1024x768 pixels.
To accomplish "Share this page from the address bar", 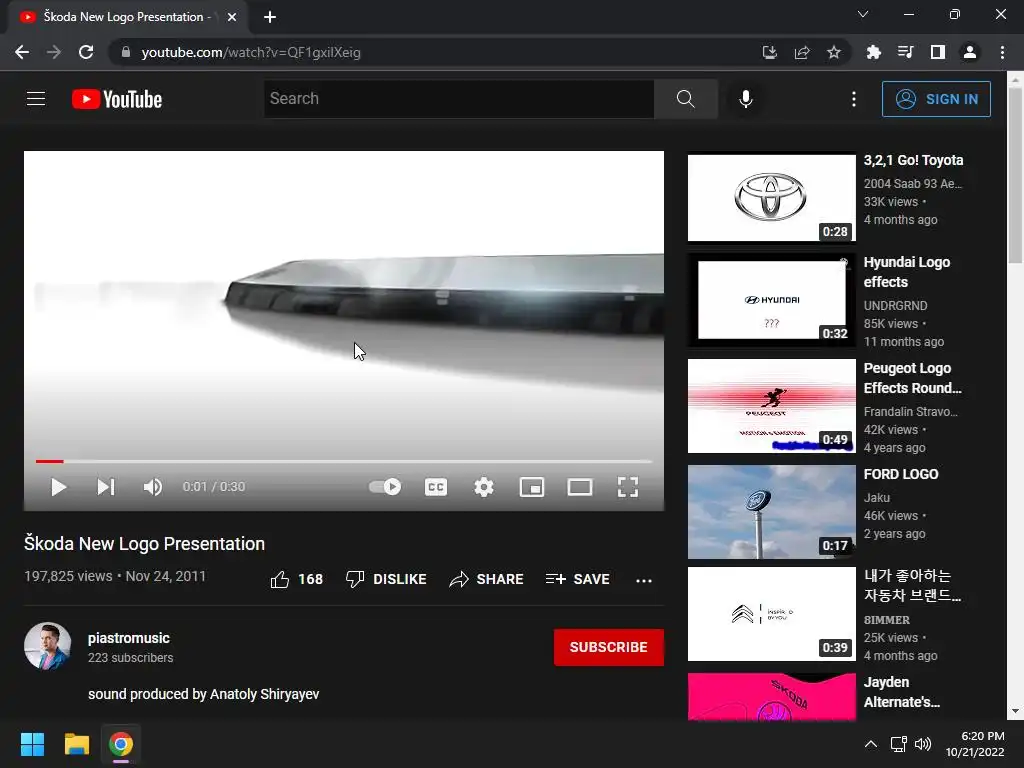I will 802,52.
